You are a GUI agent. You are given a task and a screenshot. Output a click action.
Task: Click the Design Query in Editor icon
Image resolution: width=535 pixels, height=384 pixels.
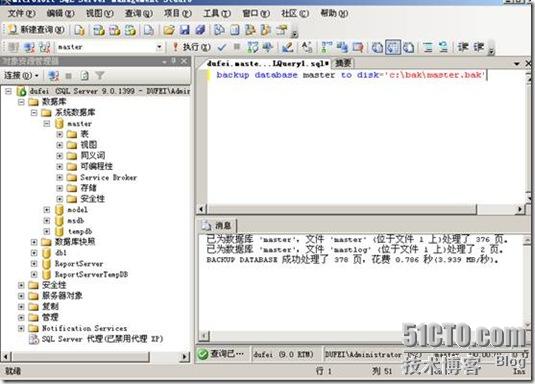point(287,47)
